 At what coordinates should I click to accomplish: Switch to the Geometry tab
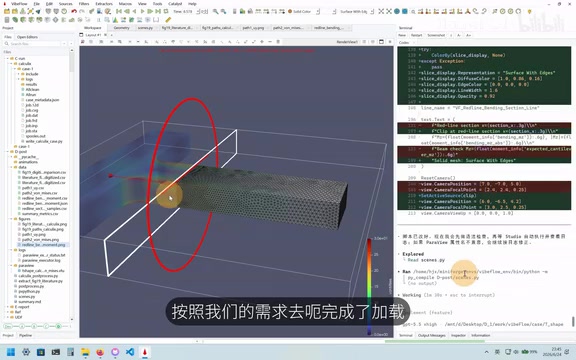click(121, 28)
